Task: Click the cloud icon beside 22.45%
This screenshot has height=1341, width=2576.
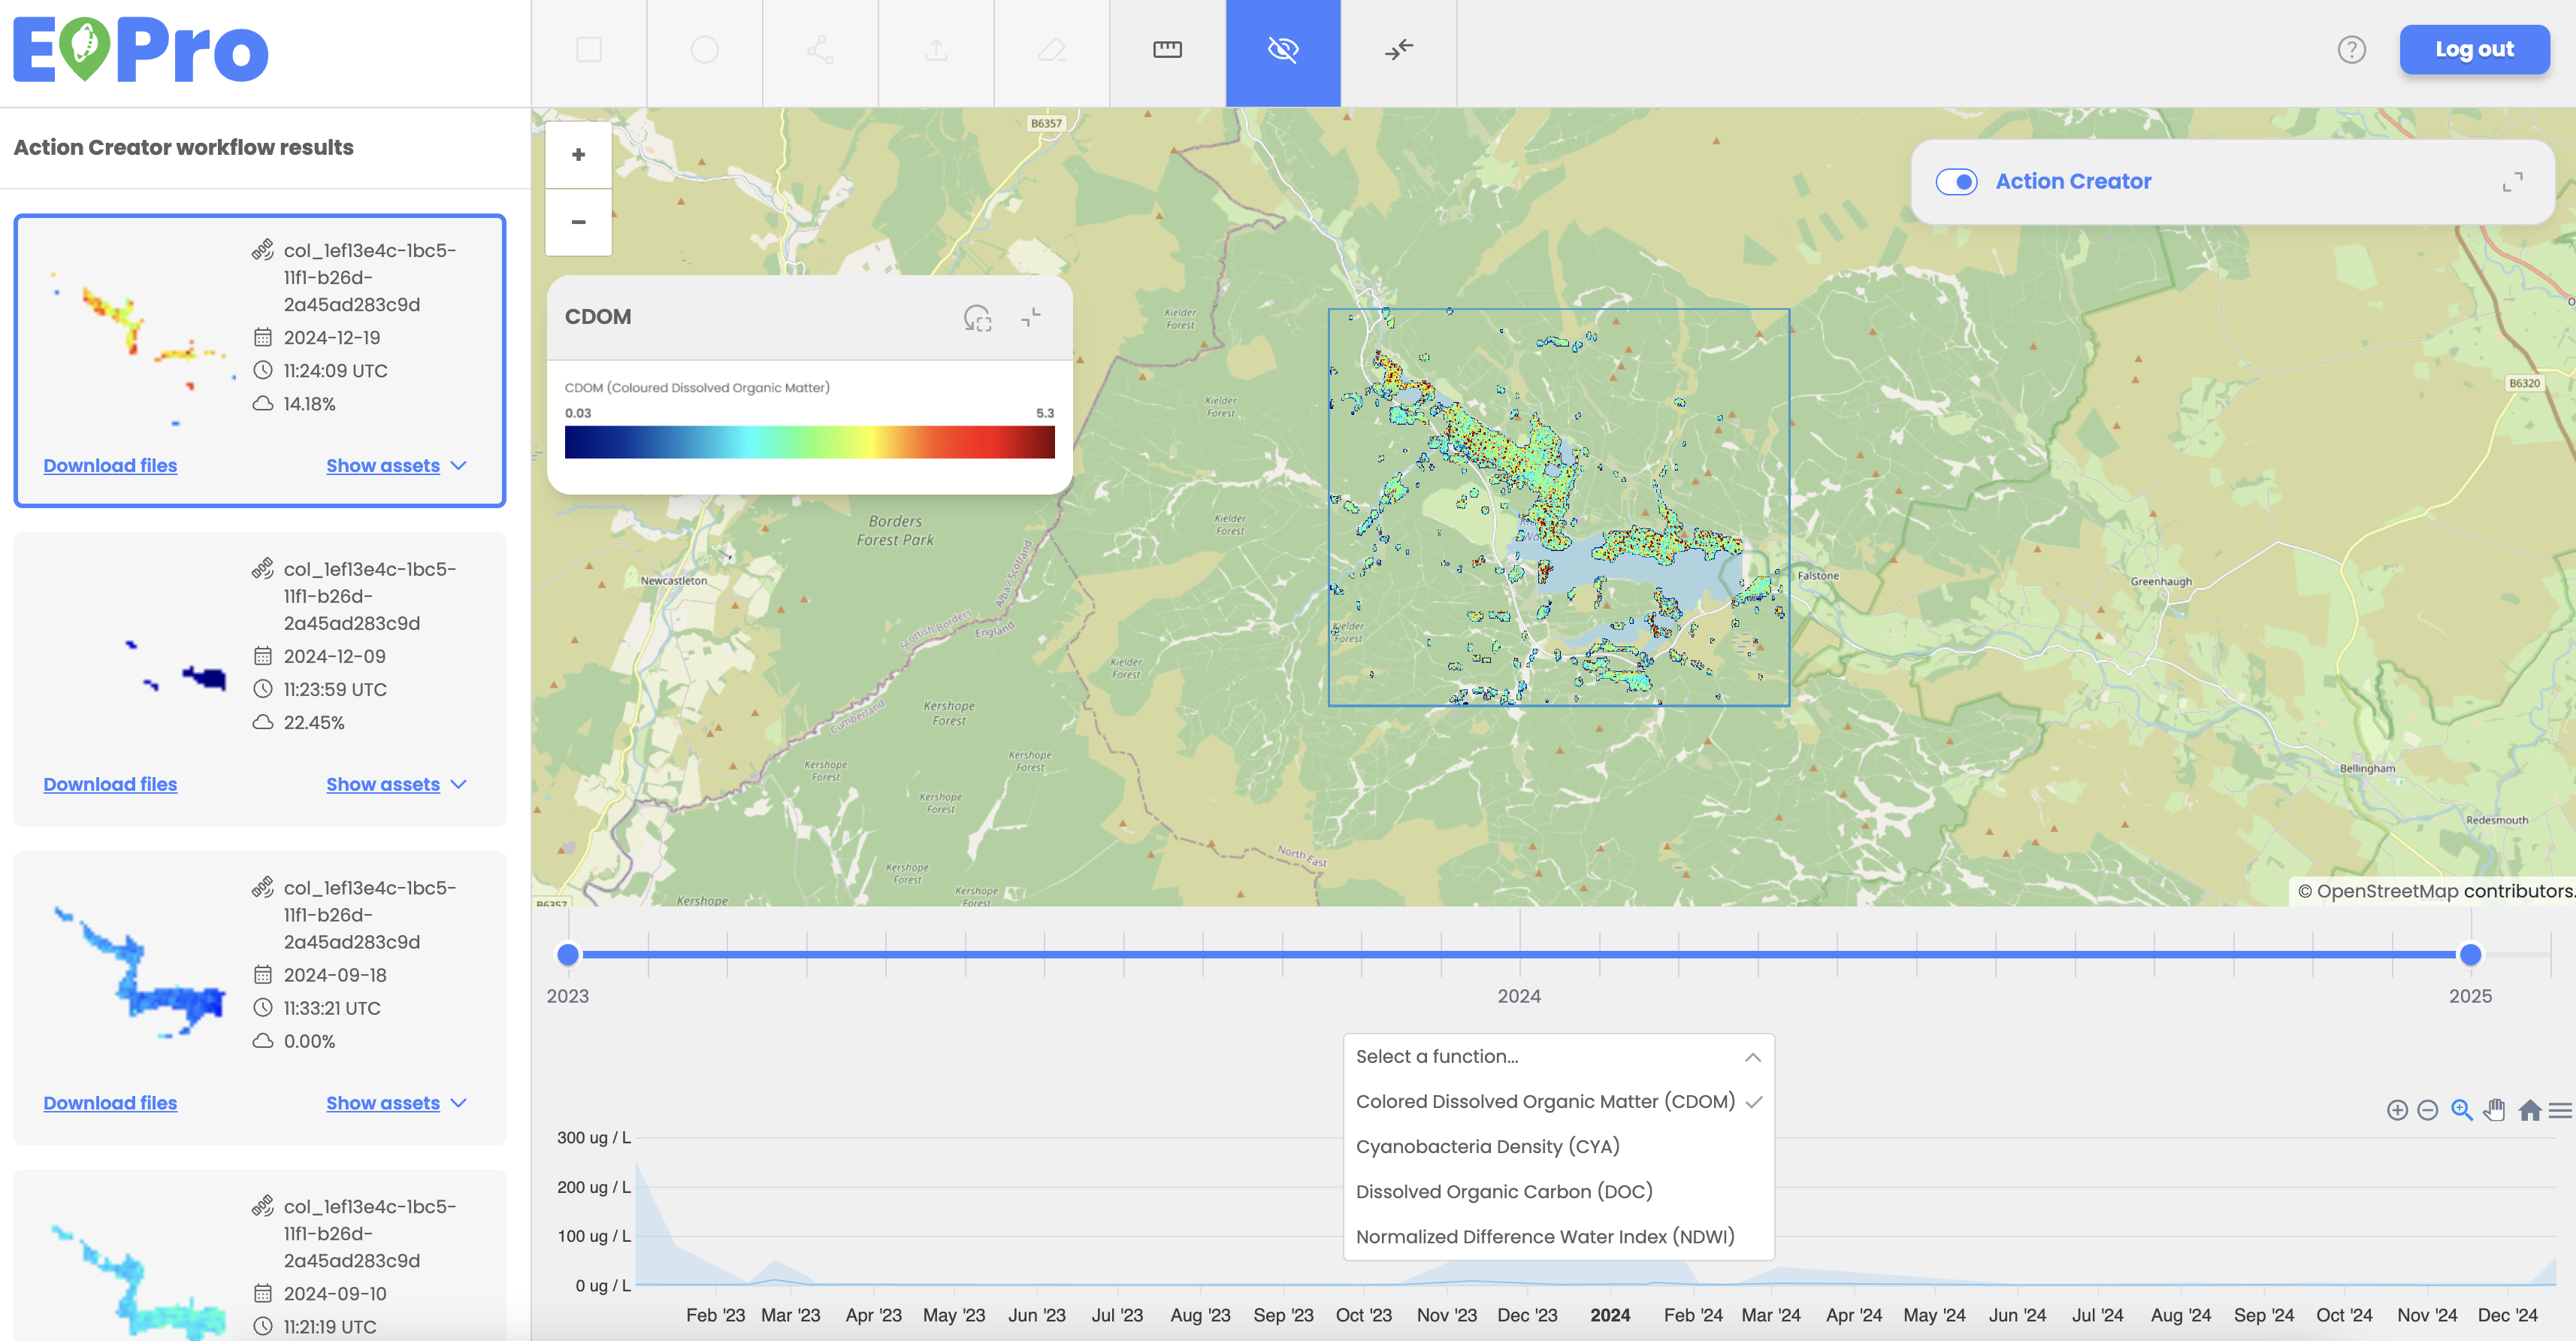Action: tap(263, 722)
